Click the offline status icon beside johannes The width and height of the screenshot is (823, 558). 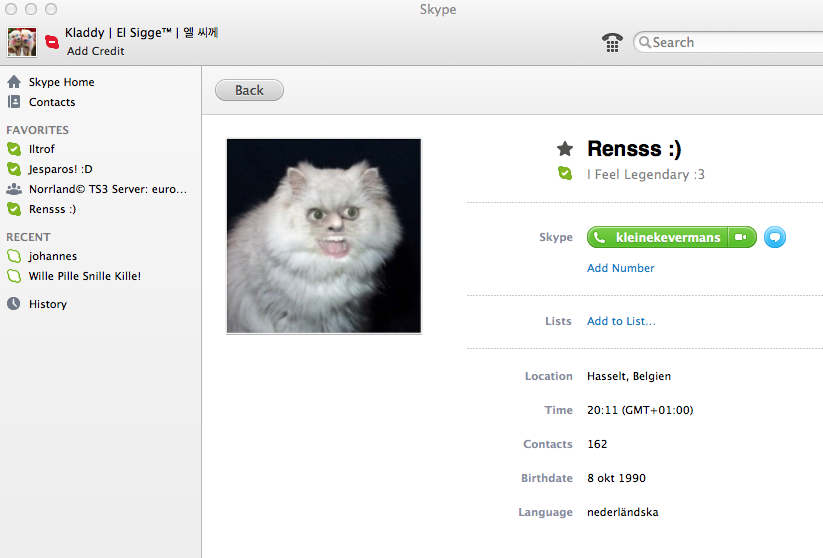coord(14,256)
